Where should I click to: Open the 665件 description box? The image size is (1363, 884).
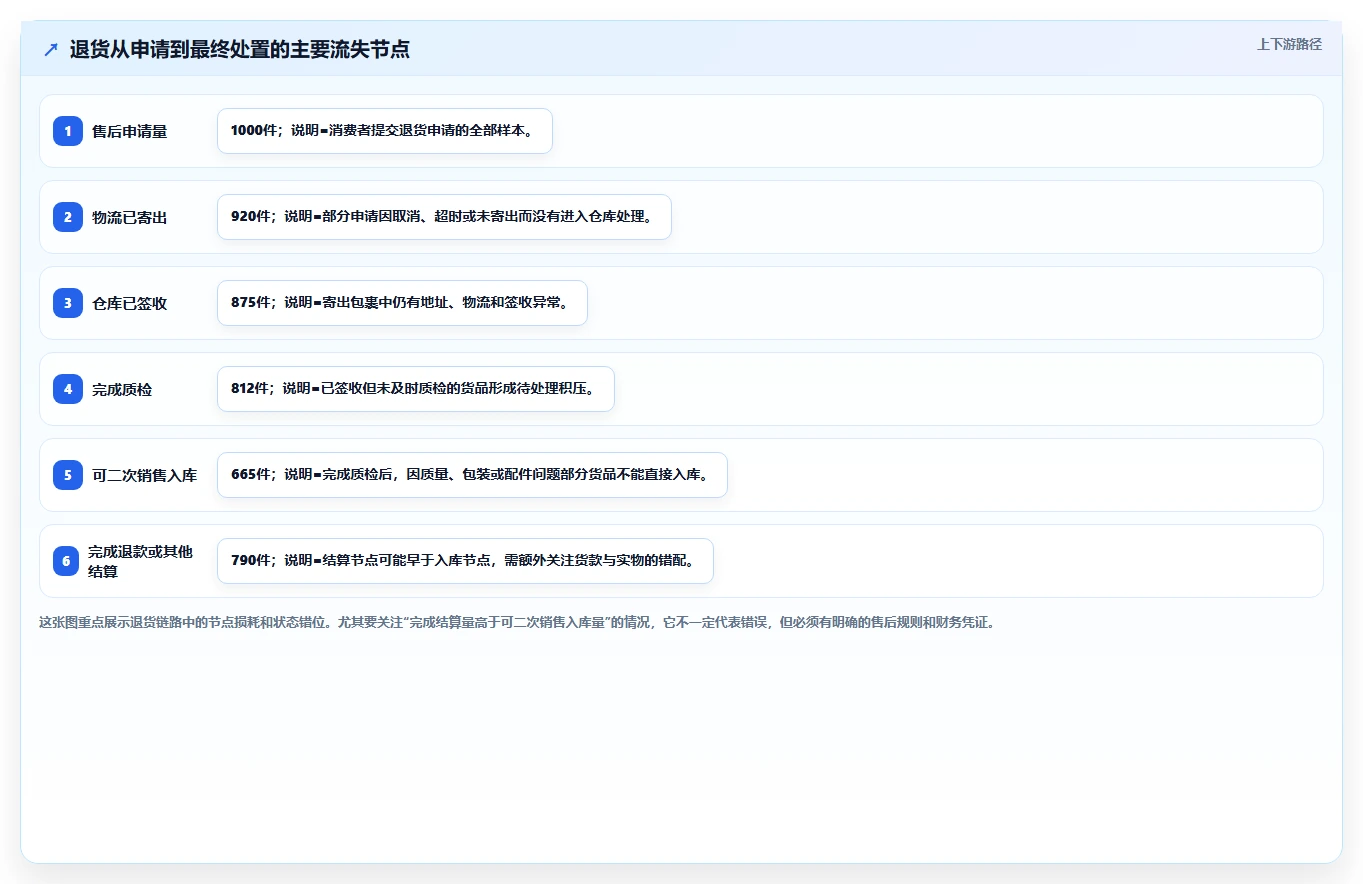click(x=472, y=475)
